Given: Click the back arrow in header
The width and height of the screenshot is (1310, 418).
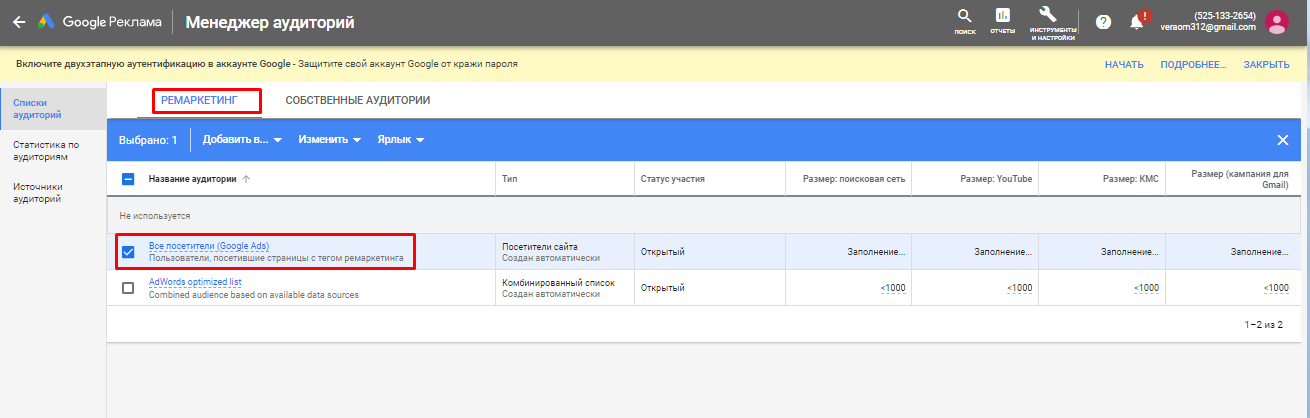Looking at the screenshot, I should (19, 22).
